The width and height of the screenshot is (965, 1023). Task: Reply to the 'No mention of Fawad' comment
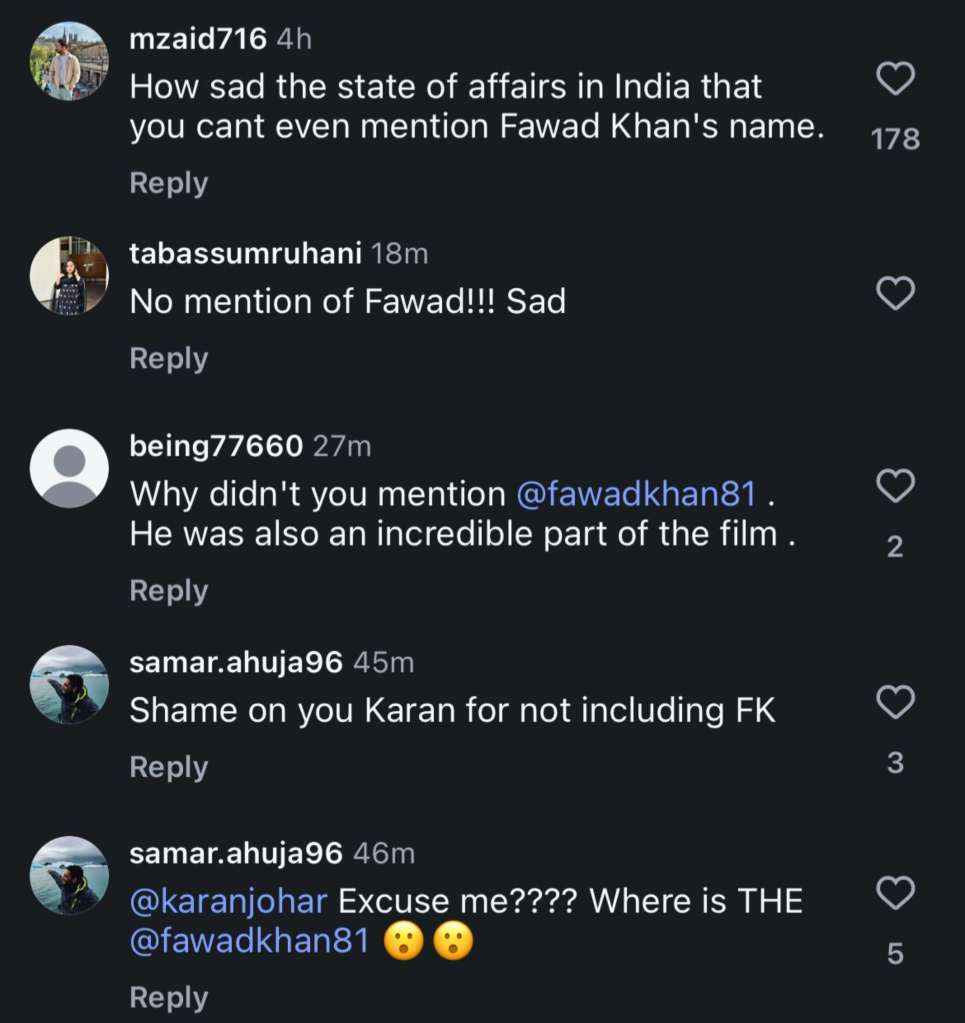click(x=169, y=358)
